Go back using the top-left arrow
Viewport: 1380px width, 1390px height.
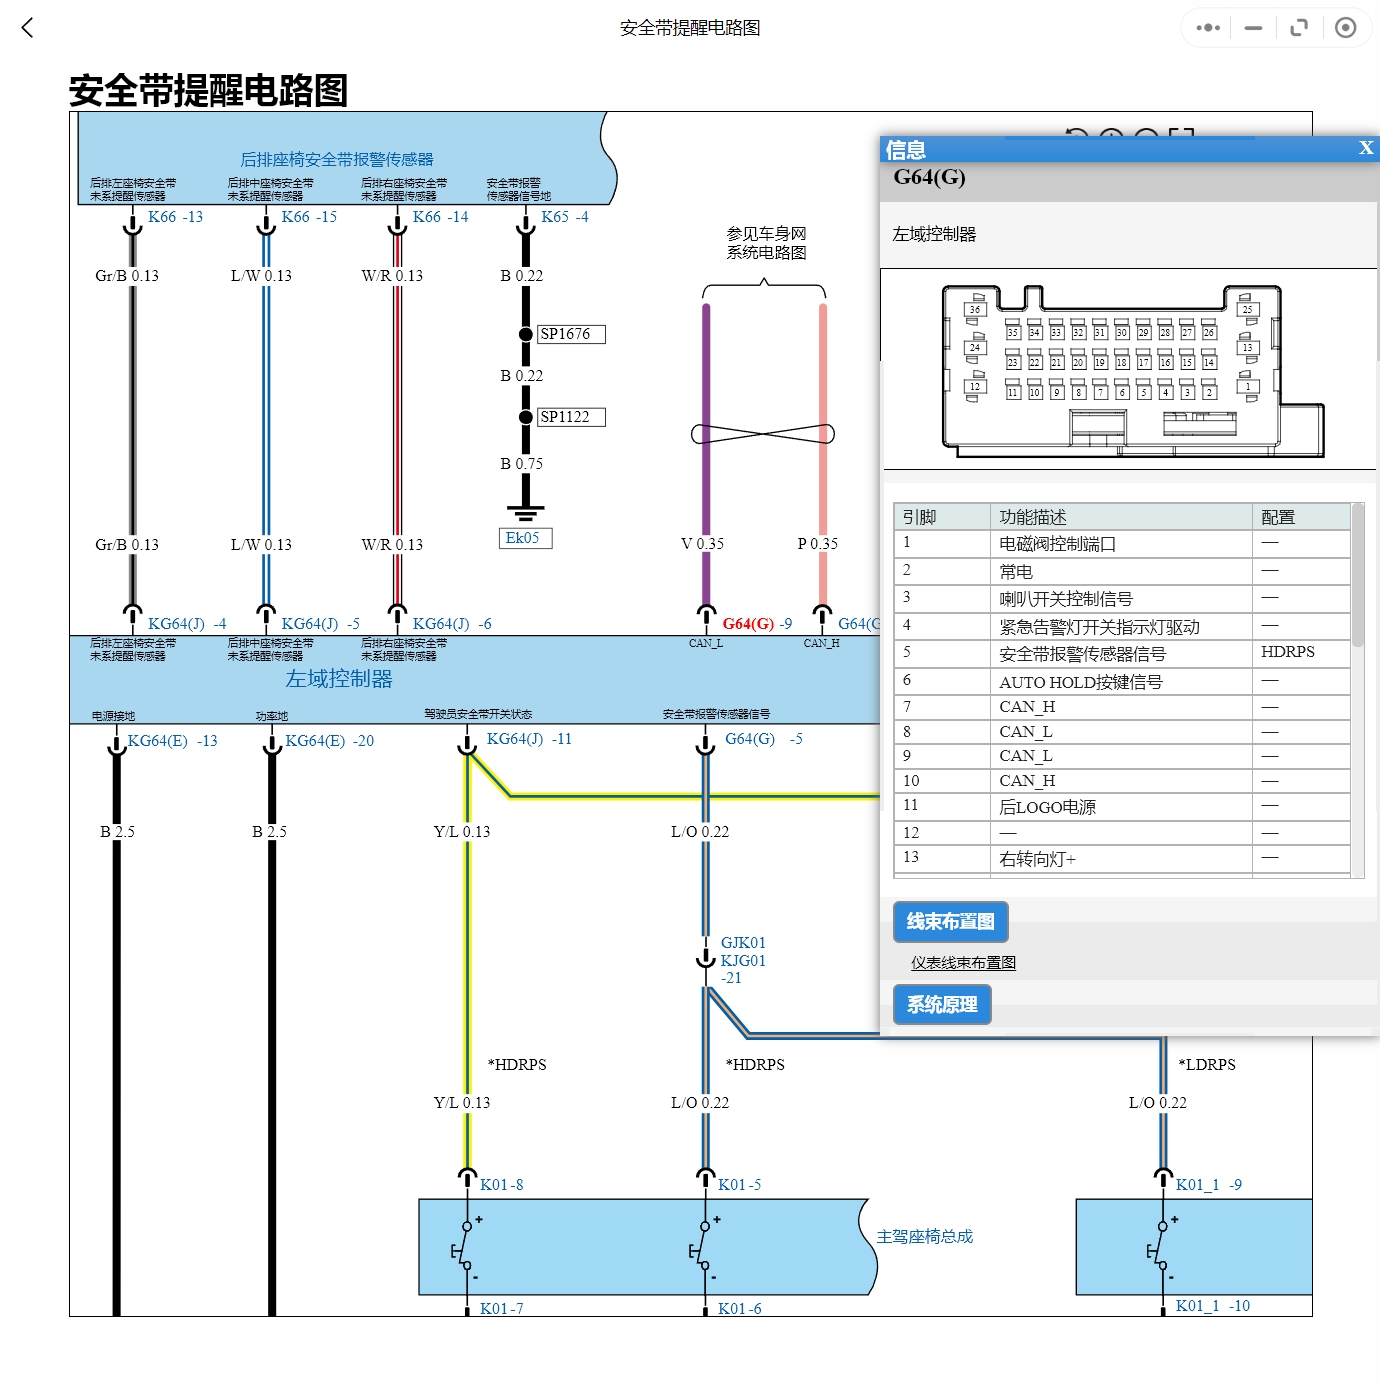pos(28,28)
